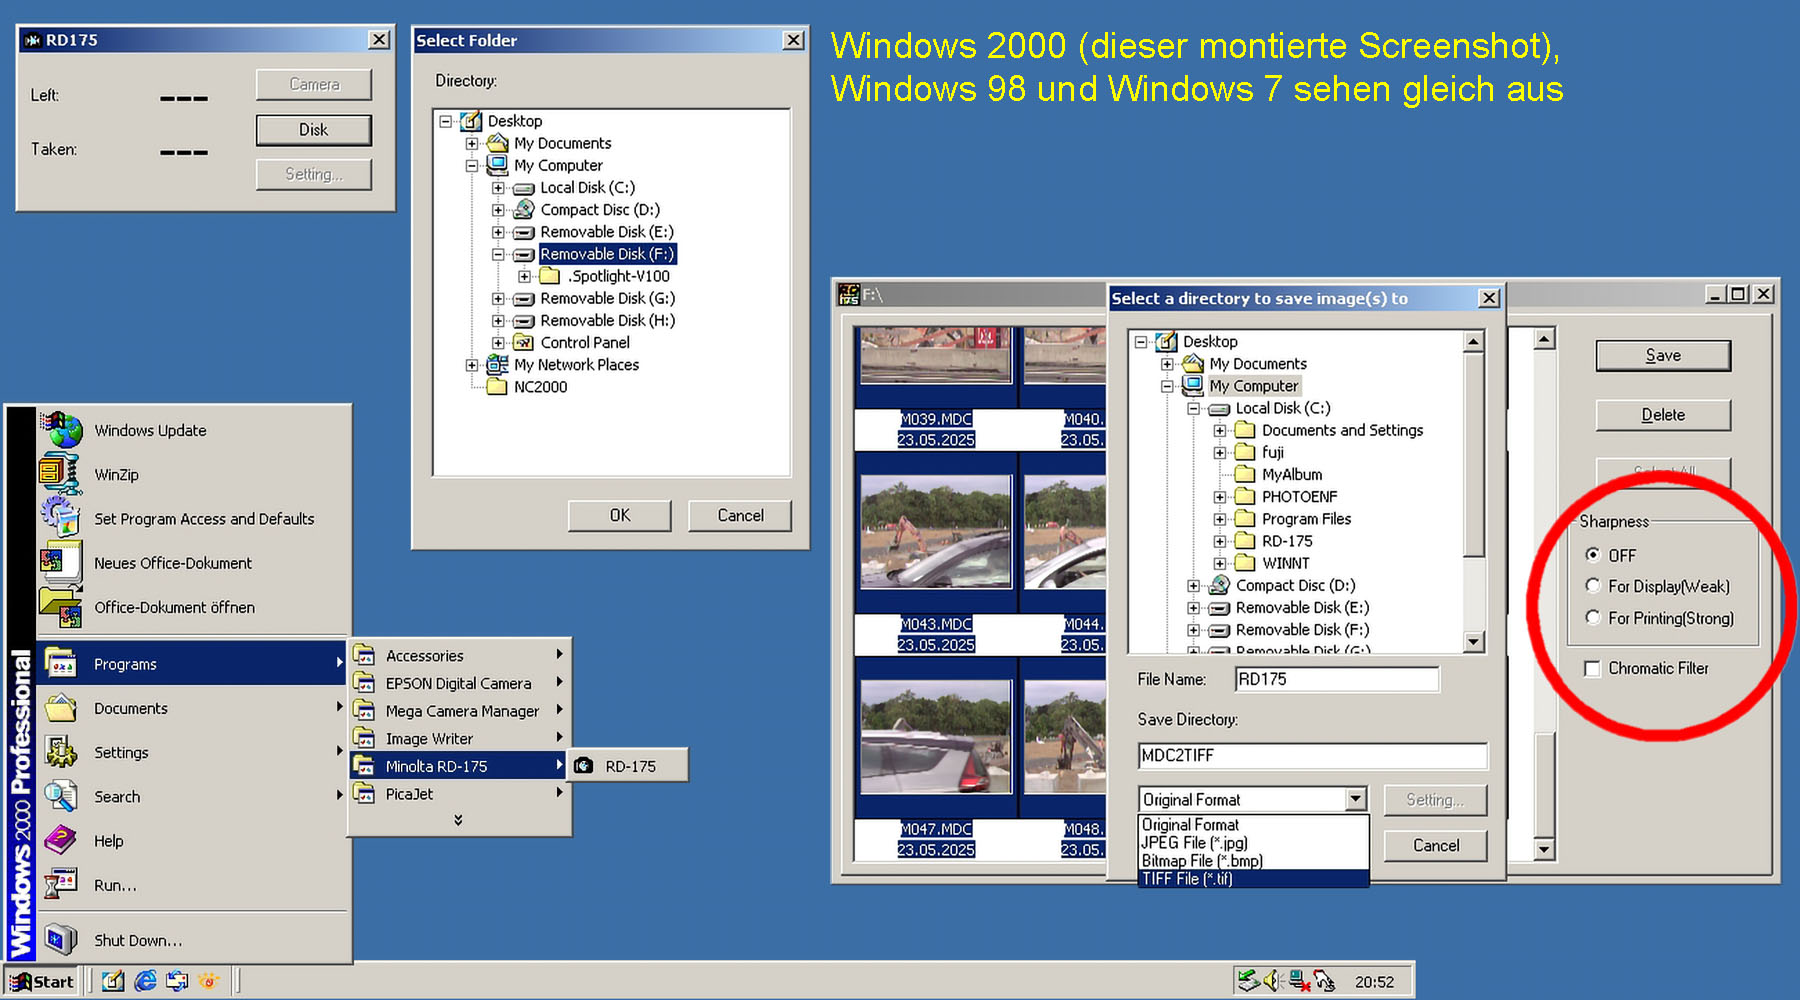
Task: Select fuji folder in save directory tree
Action: pos(1272,453)
